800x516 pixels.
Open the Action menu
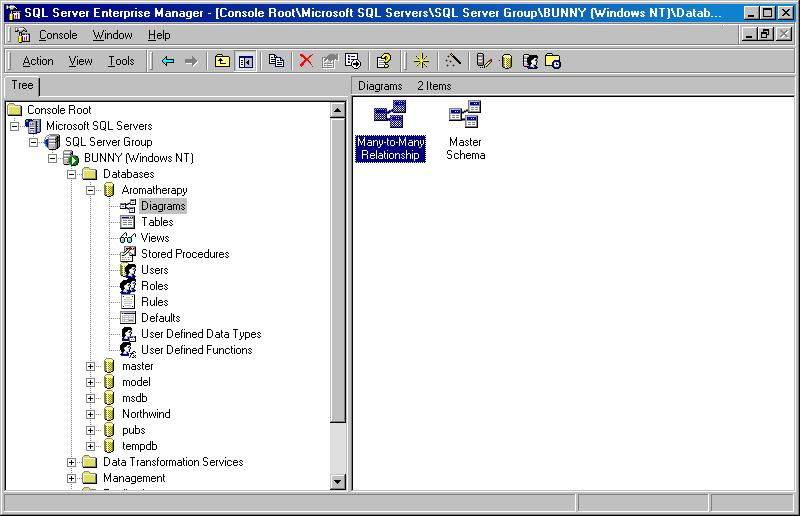tap(38, 61)
